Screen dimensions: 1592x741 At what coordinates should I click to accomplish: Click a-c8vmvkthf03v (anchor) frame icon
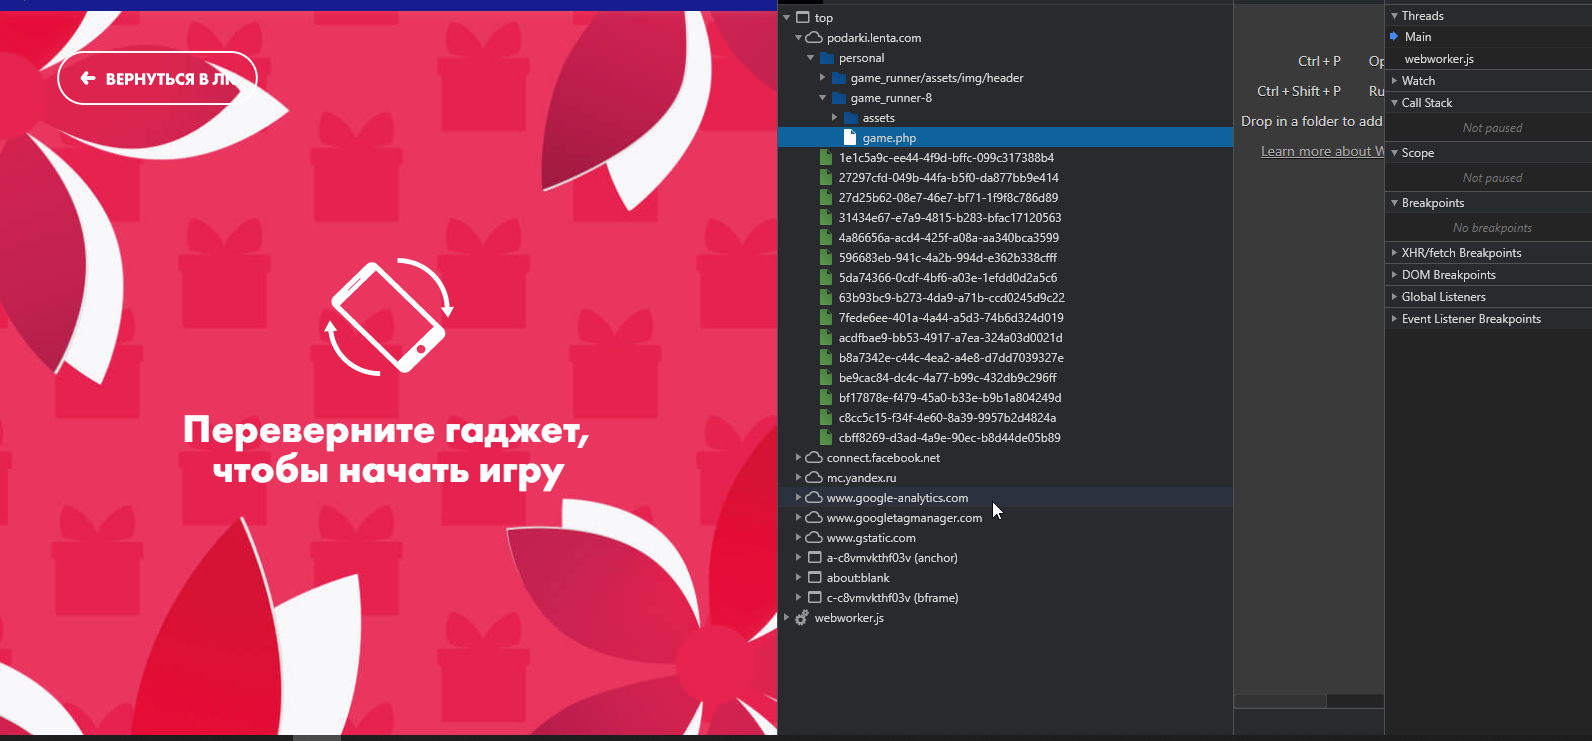click(814, 558)
